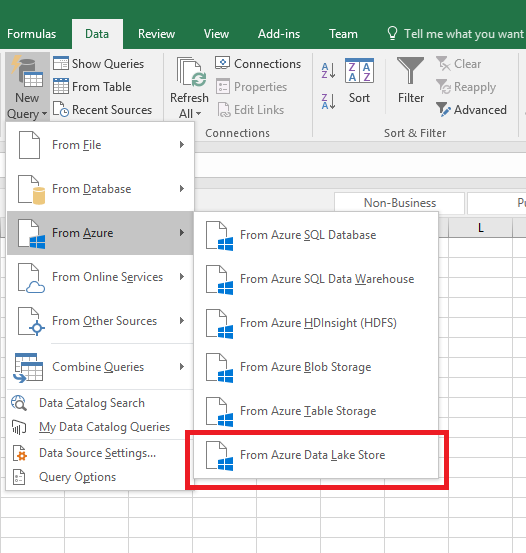This screenshot has height=553, width=526.
Task: Open Query Options
Action: pyautogui.click(x=100, y=477)
